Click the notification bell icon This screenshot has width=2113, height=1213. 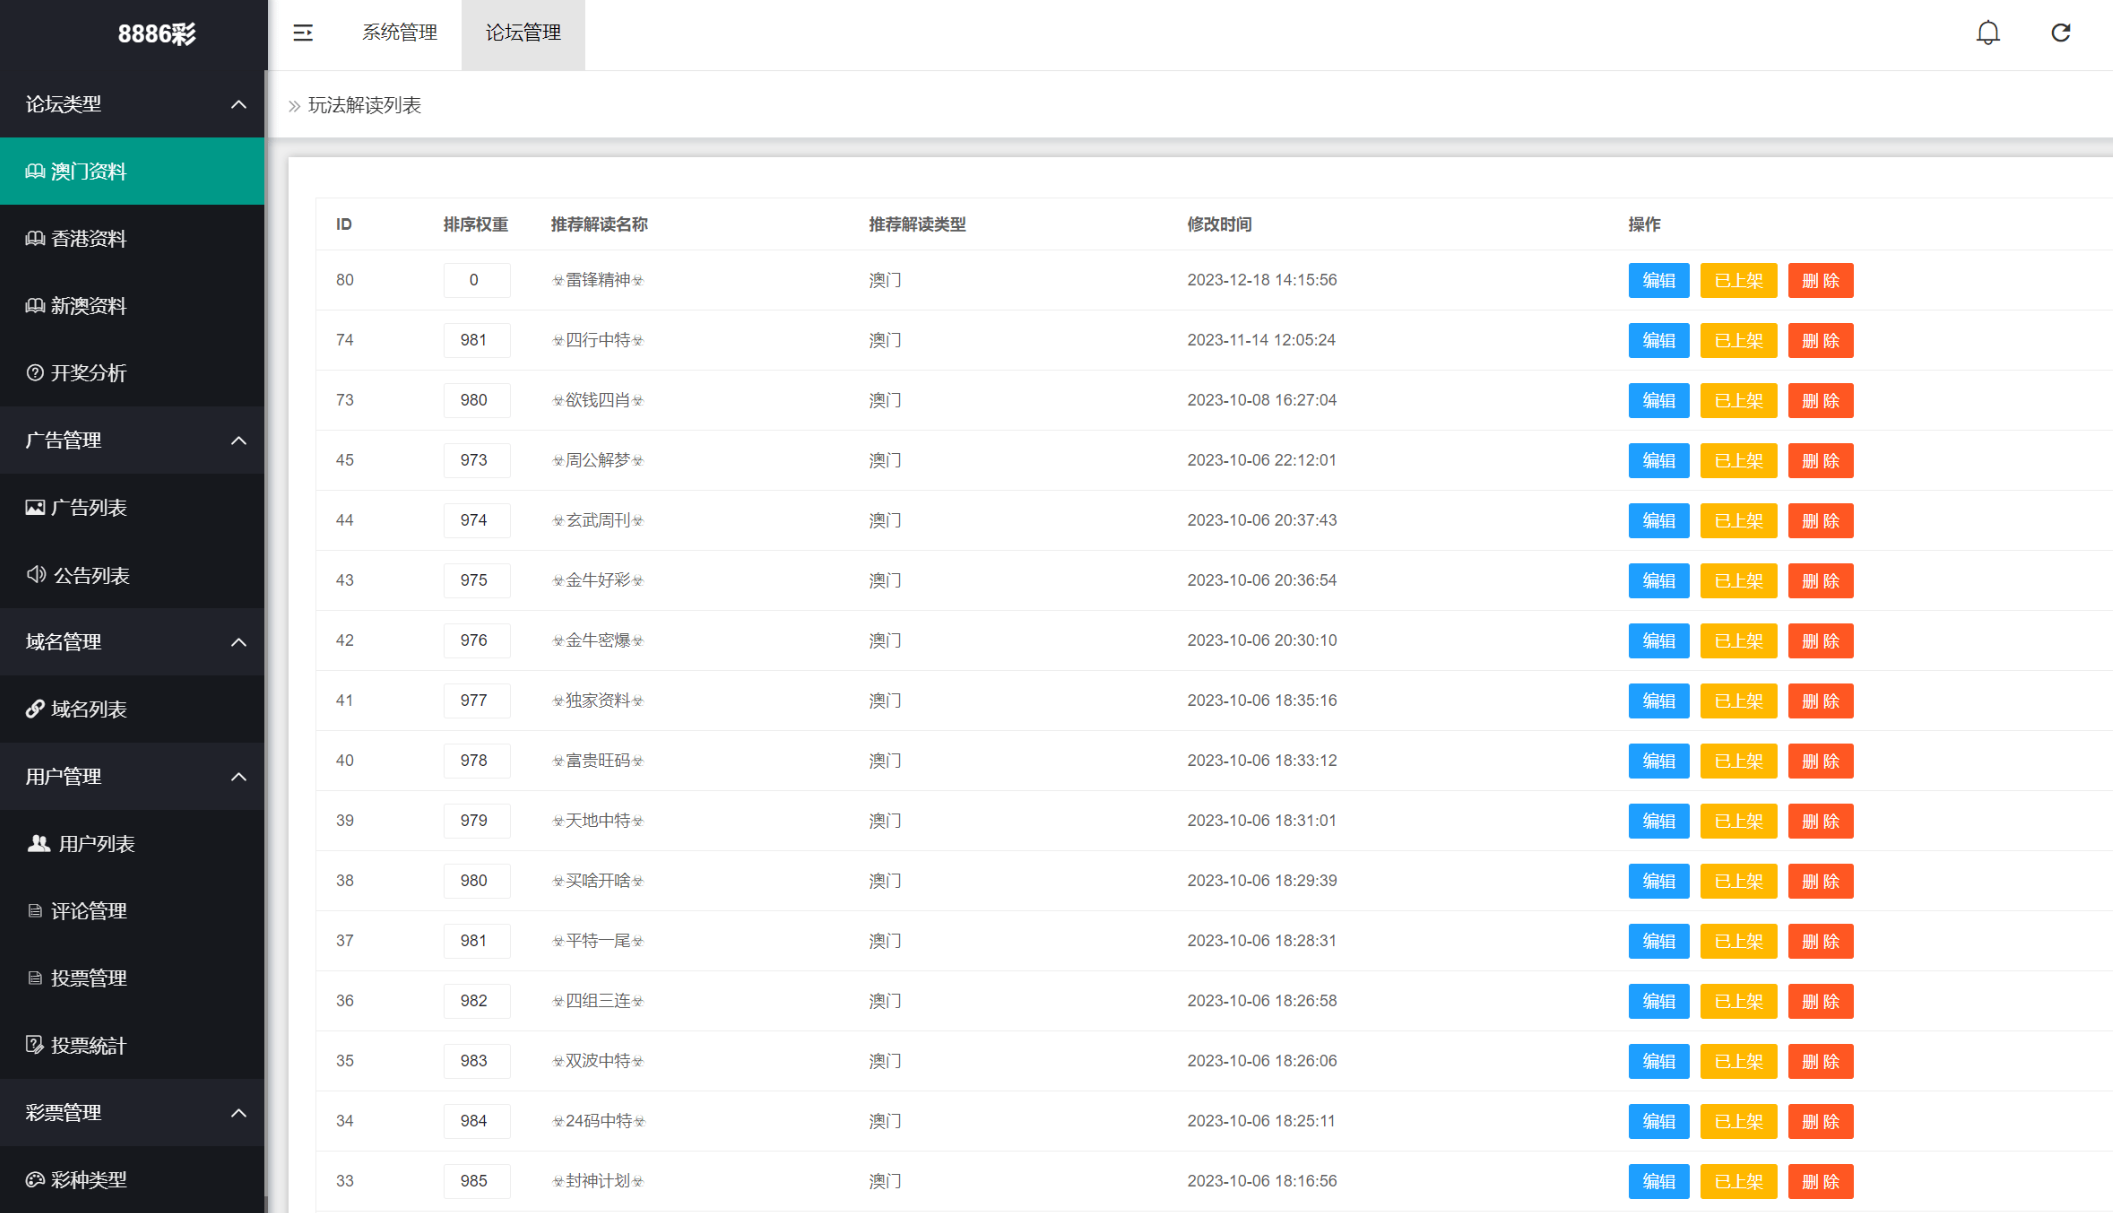coord(1988,33)
